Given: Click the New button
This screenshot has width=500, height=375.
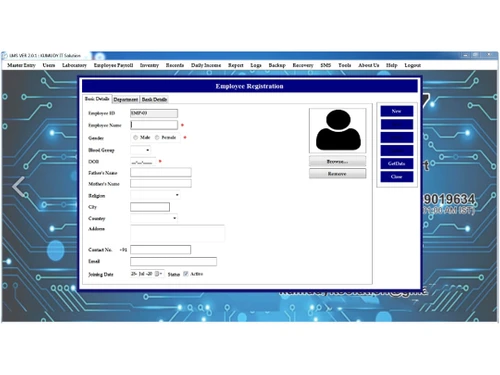Looking at the screenshot, I should [397, 111].
